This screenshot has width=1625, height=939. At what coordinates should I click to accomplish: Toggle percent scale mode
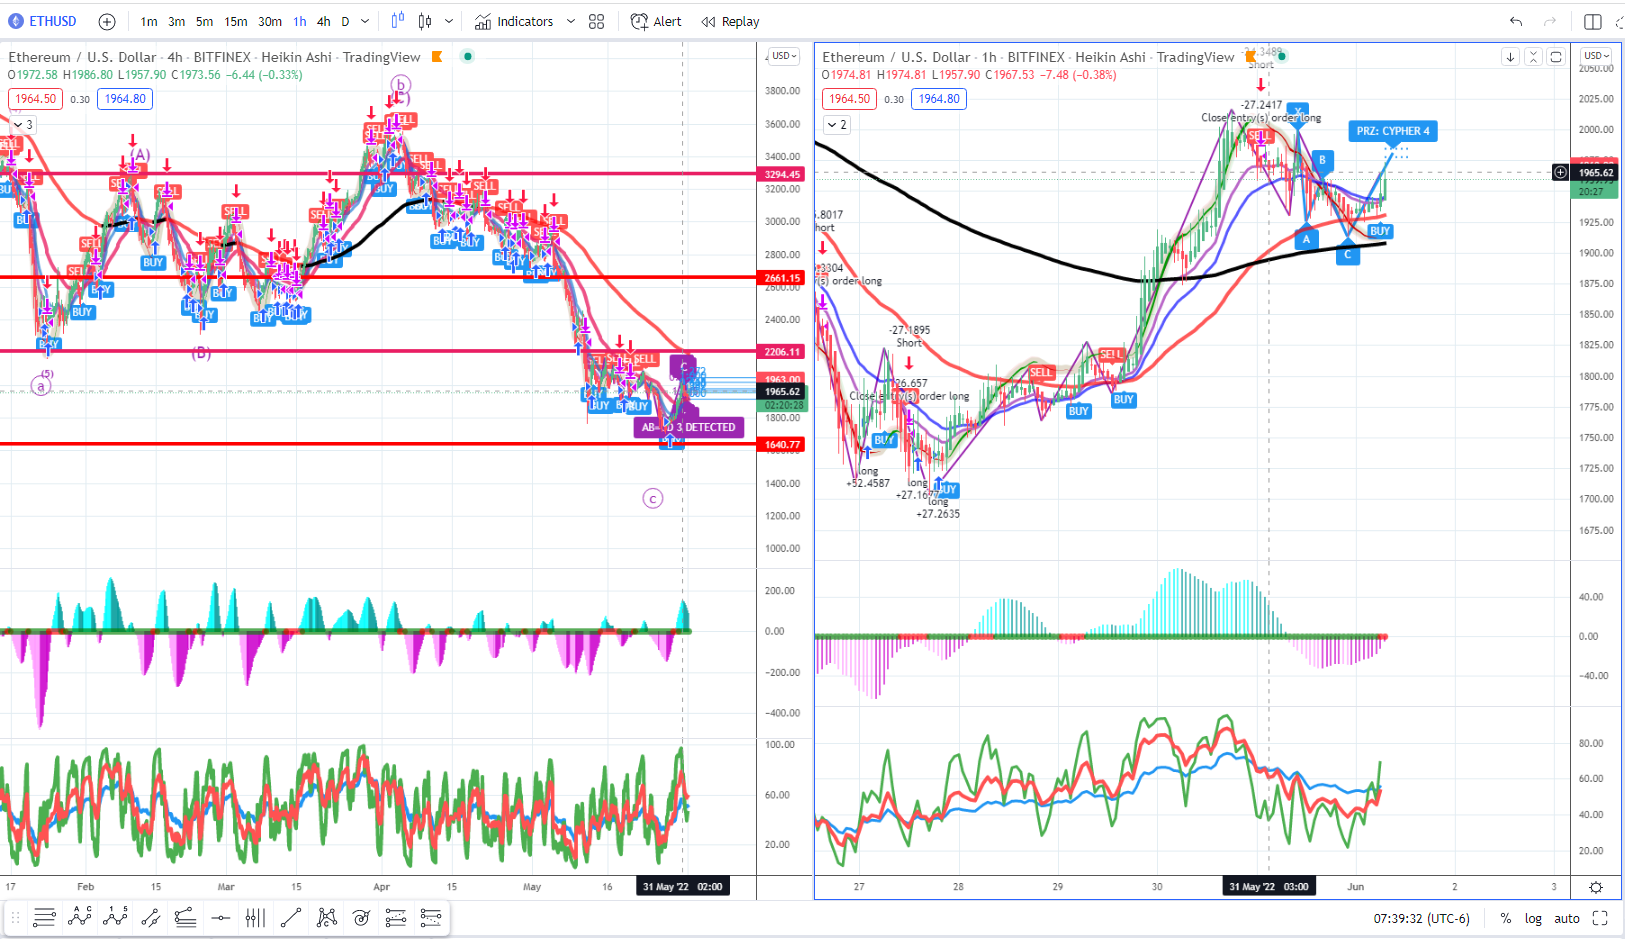[x=1505, y=918]
